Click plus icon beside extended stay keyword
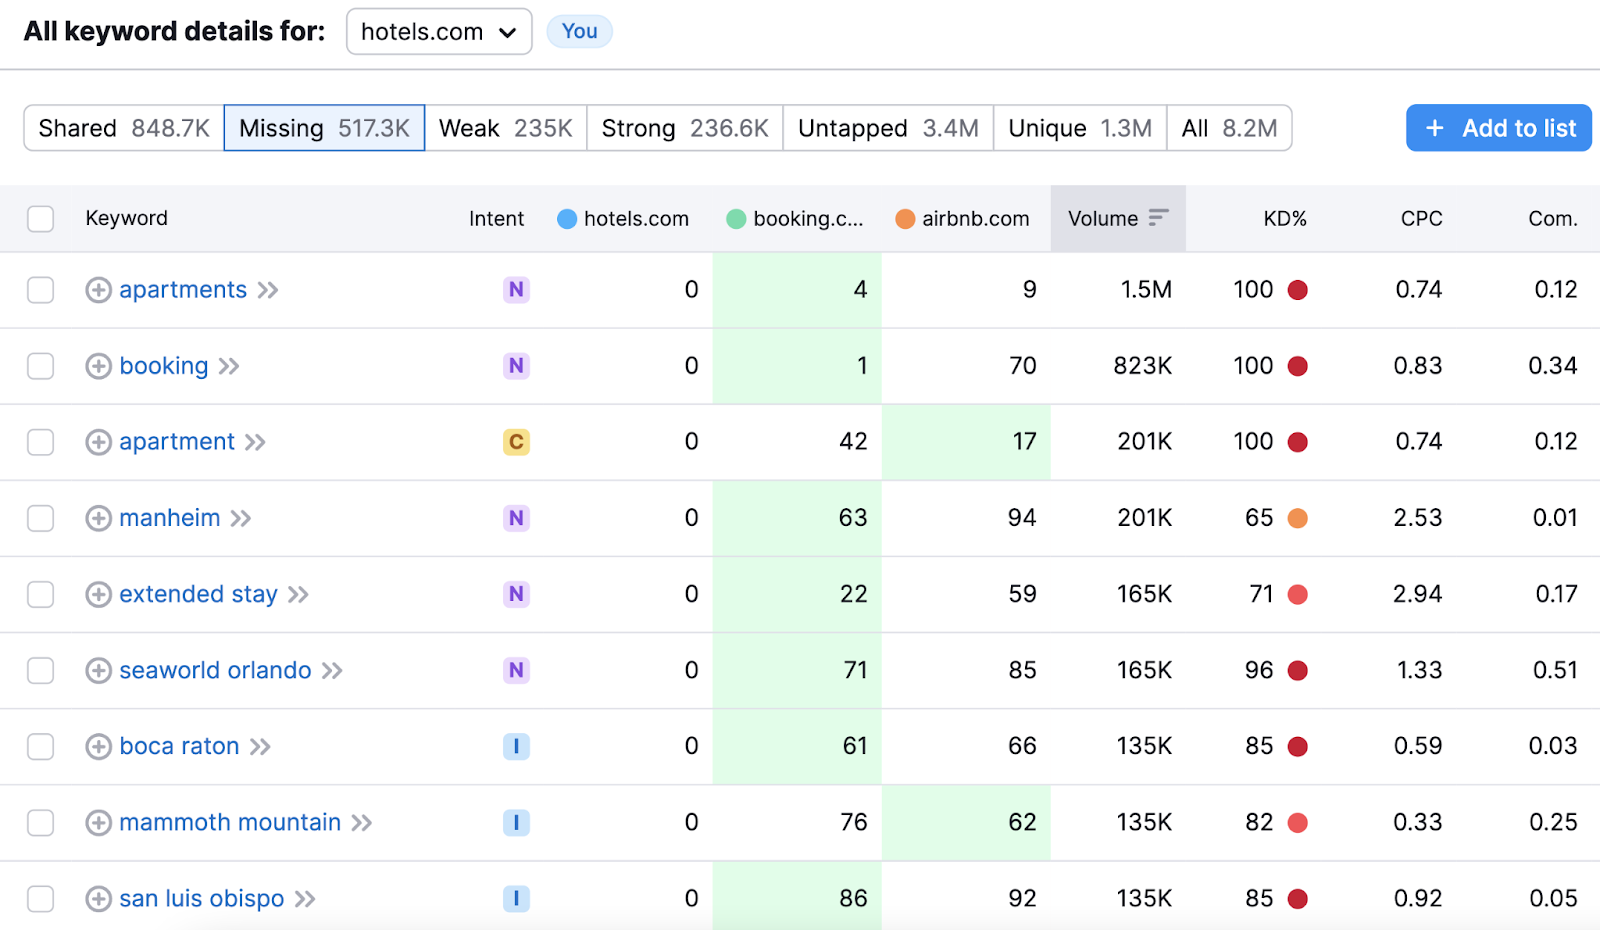 [x=98, y=594]
